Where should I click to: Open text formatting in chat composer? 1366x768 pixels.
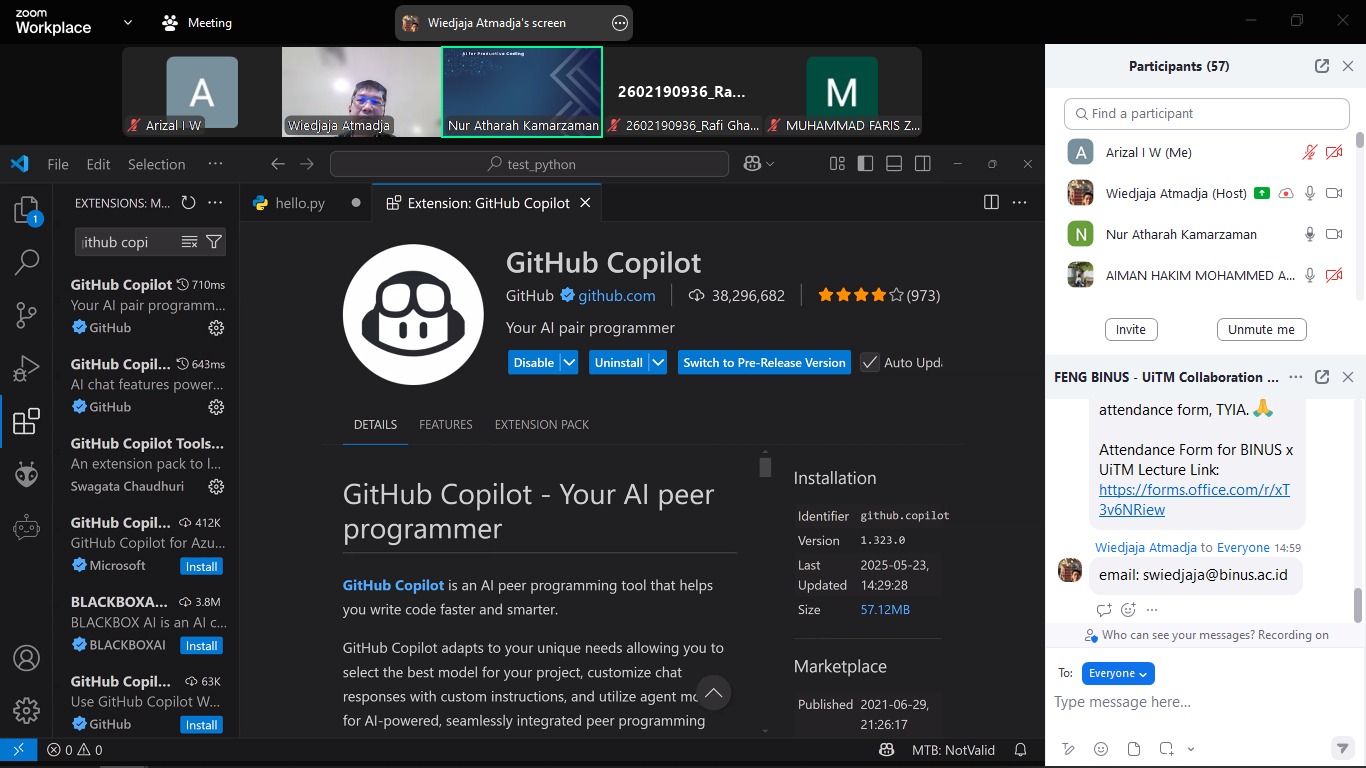click(1068, 749)
